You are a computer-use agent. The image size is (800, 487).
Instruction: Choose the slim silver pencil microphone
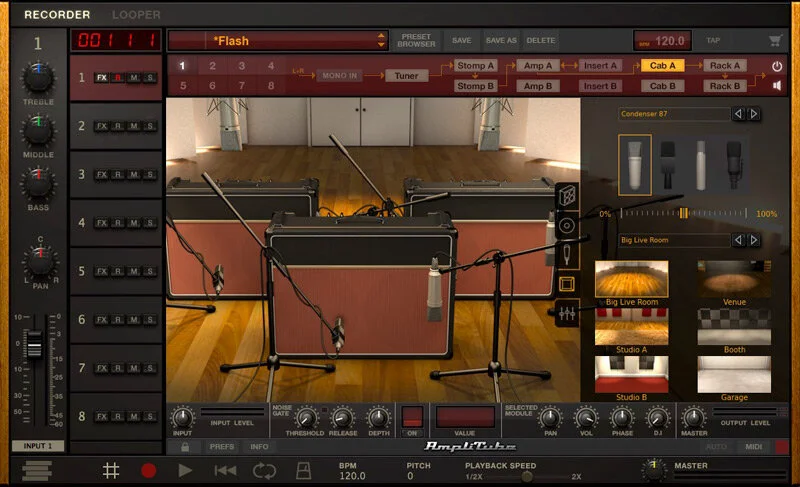point(701,165)
